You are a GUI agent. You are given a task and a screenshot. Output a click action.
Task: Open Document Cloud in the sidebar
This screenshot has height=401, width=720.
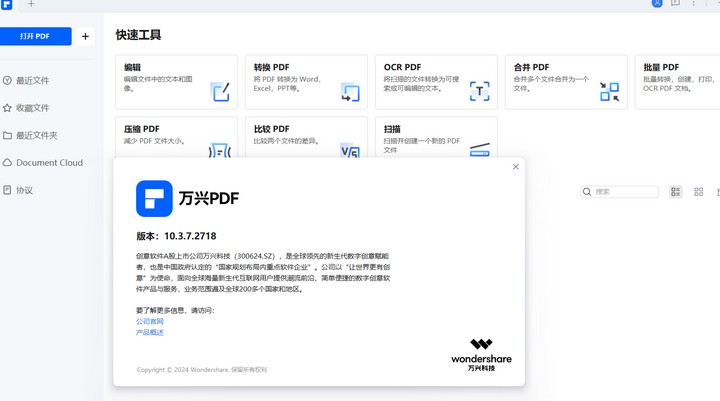tap(49, 163)
